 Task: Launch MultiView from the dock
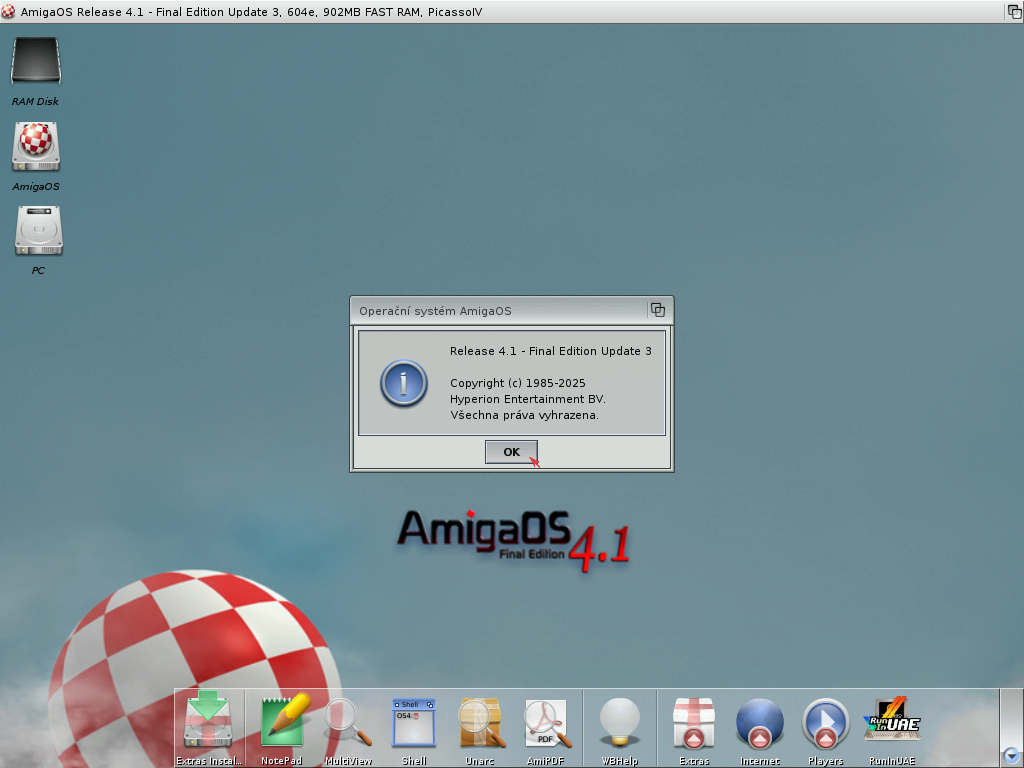[348, 721]
